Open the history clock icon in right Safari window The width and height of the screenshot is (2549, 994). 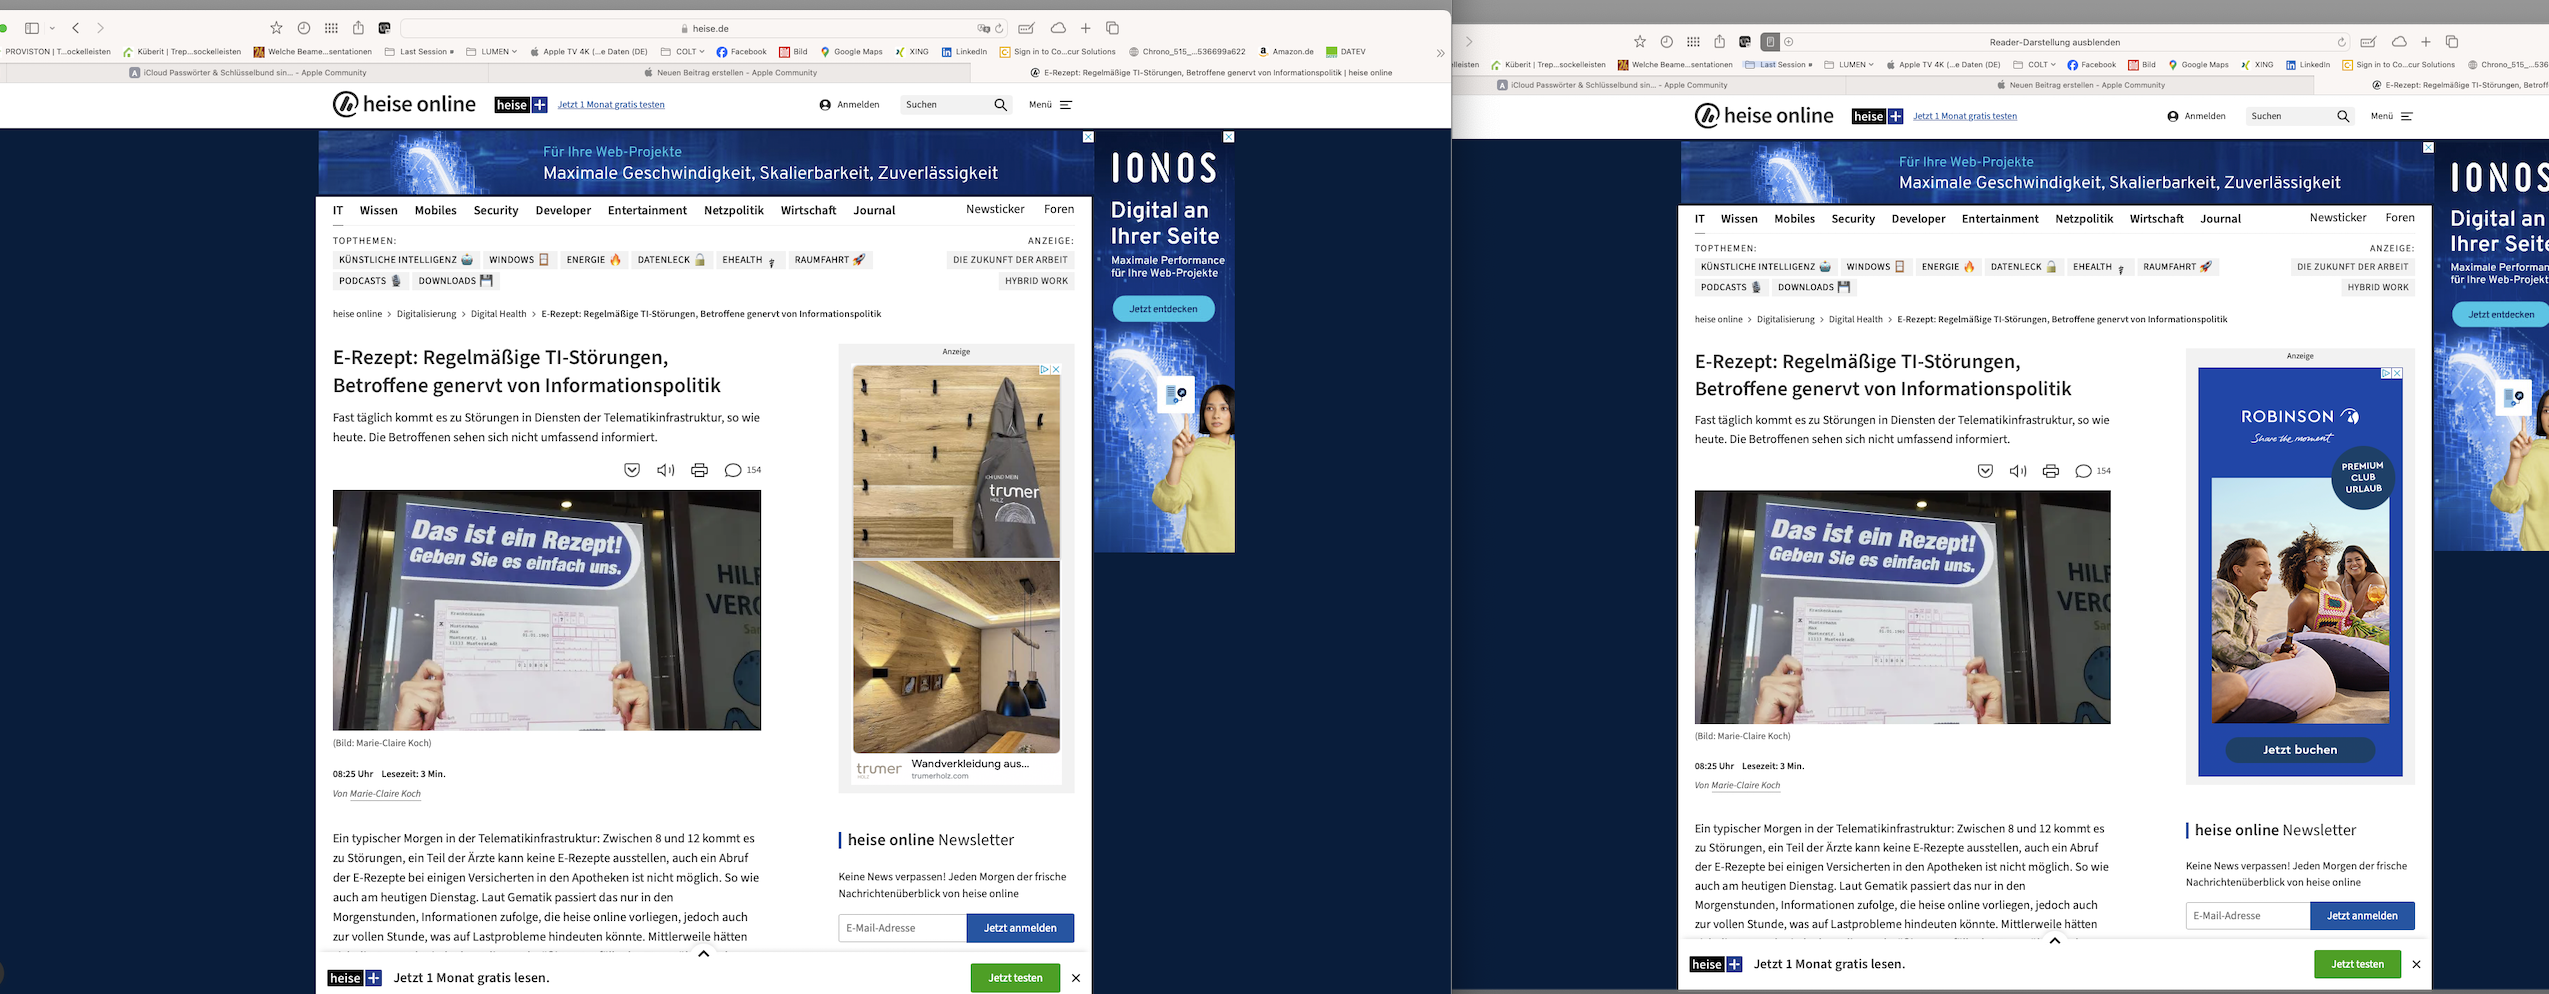1666,42
